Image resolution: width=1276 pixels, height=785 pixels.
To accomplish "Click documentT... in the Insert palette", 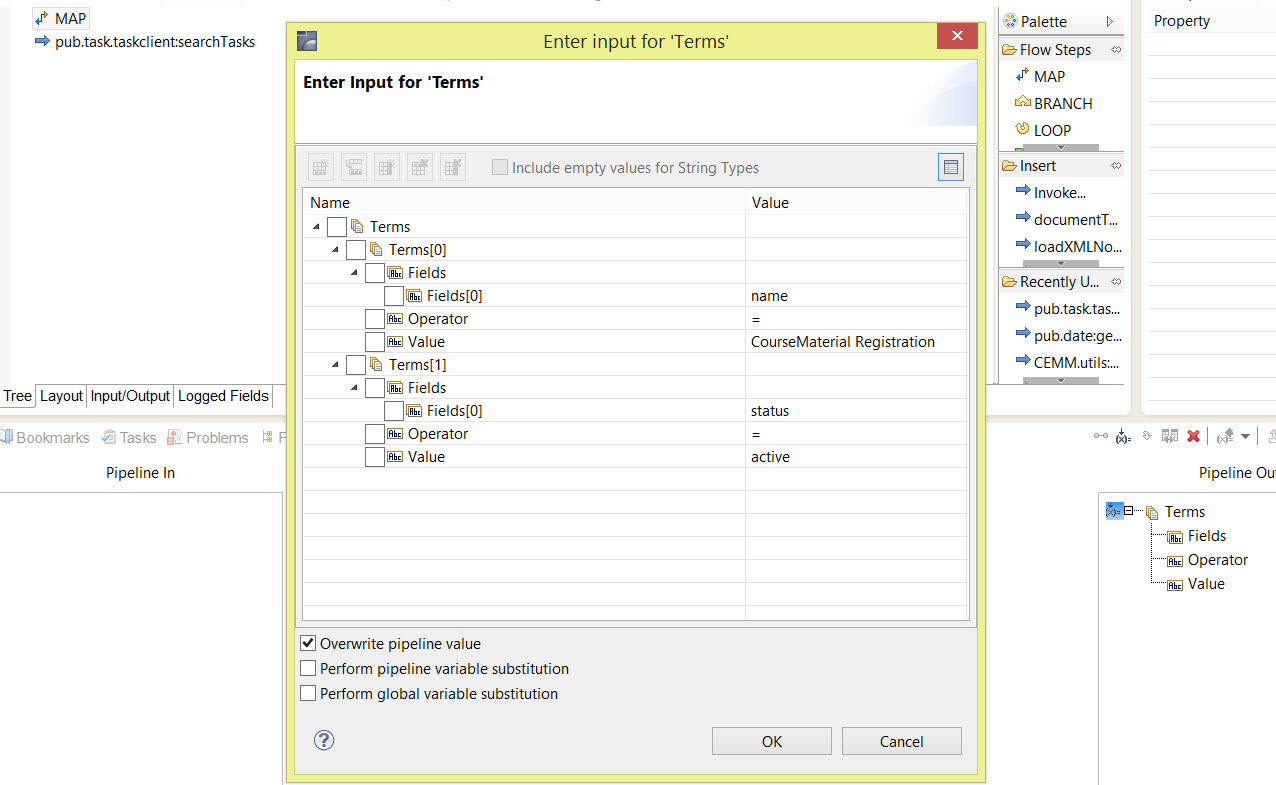I will (1066, 219).
